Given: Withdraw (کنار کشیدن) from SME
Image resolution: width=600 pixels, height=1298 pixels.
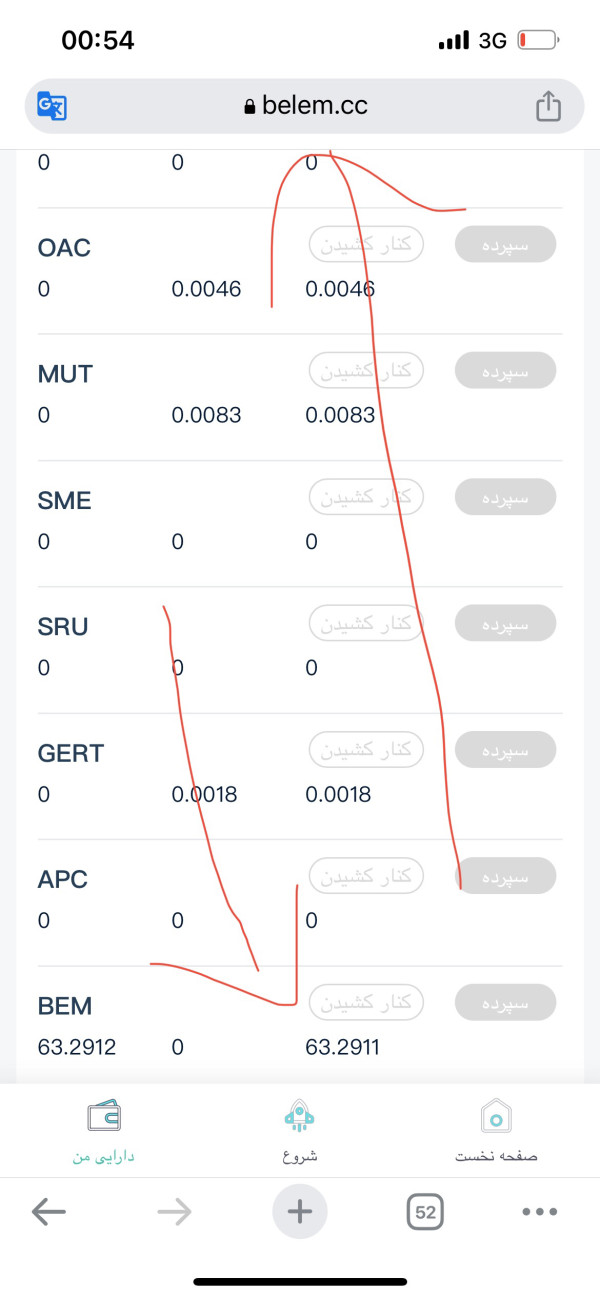Looking at the screenshot, I should pyautogui.click(x=366, y=497).
